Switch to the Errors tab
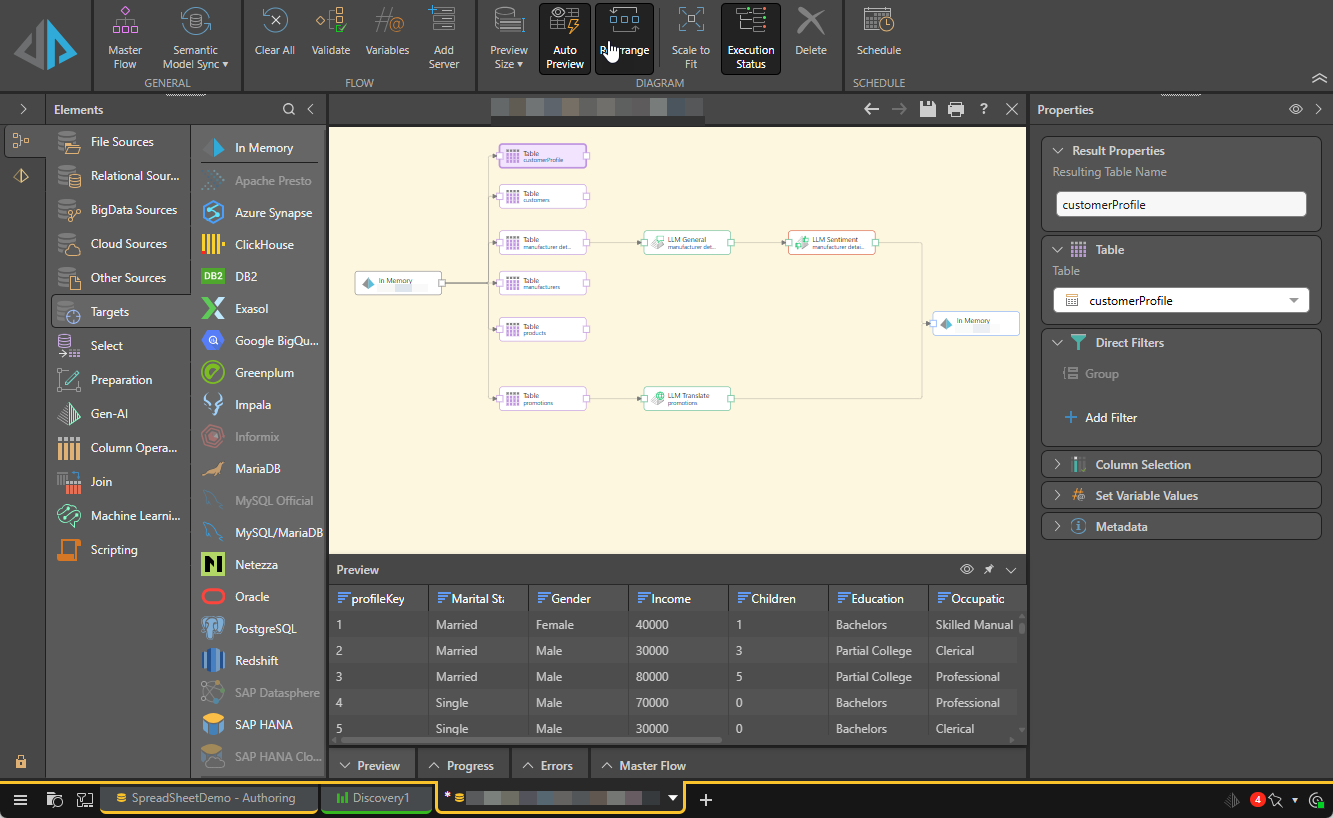 coord(549,766)
